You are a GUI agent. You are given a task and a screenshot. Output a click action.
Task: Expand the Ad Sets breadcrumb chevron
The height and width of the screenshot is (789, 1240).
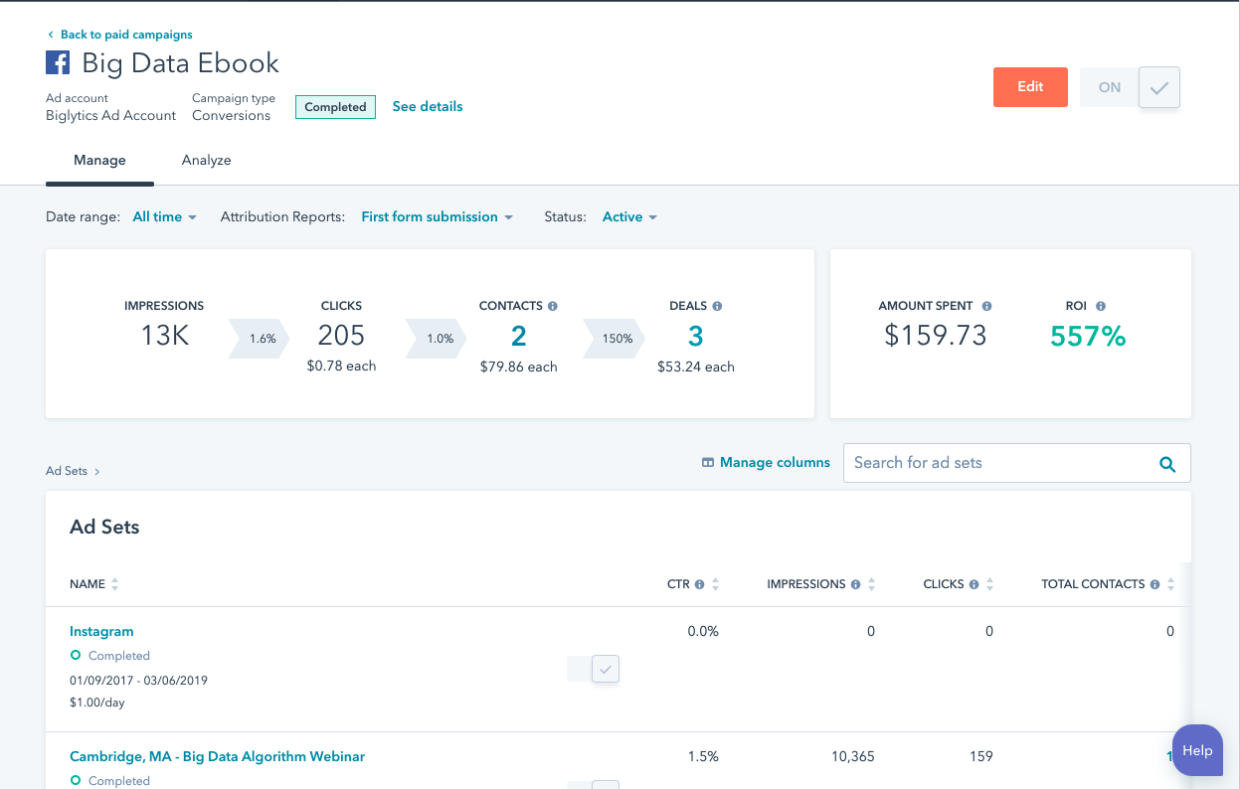(97, 471)
